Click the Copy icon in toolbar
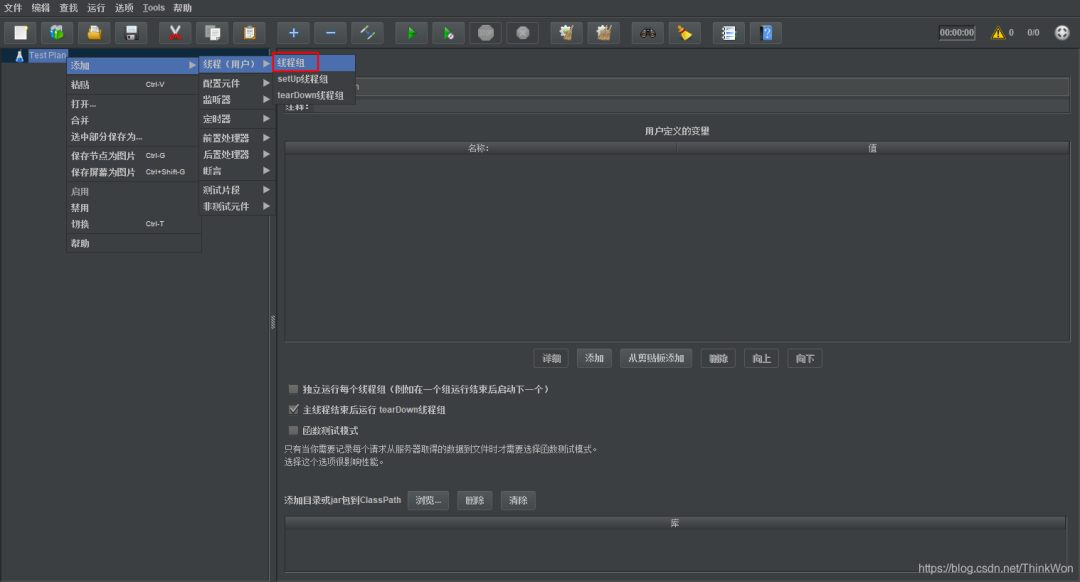1080x582 pixels. pyautogui.click(x=212, y=32)
